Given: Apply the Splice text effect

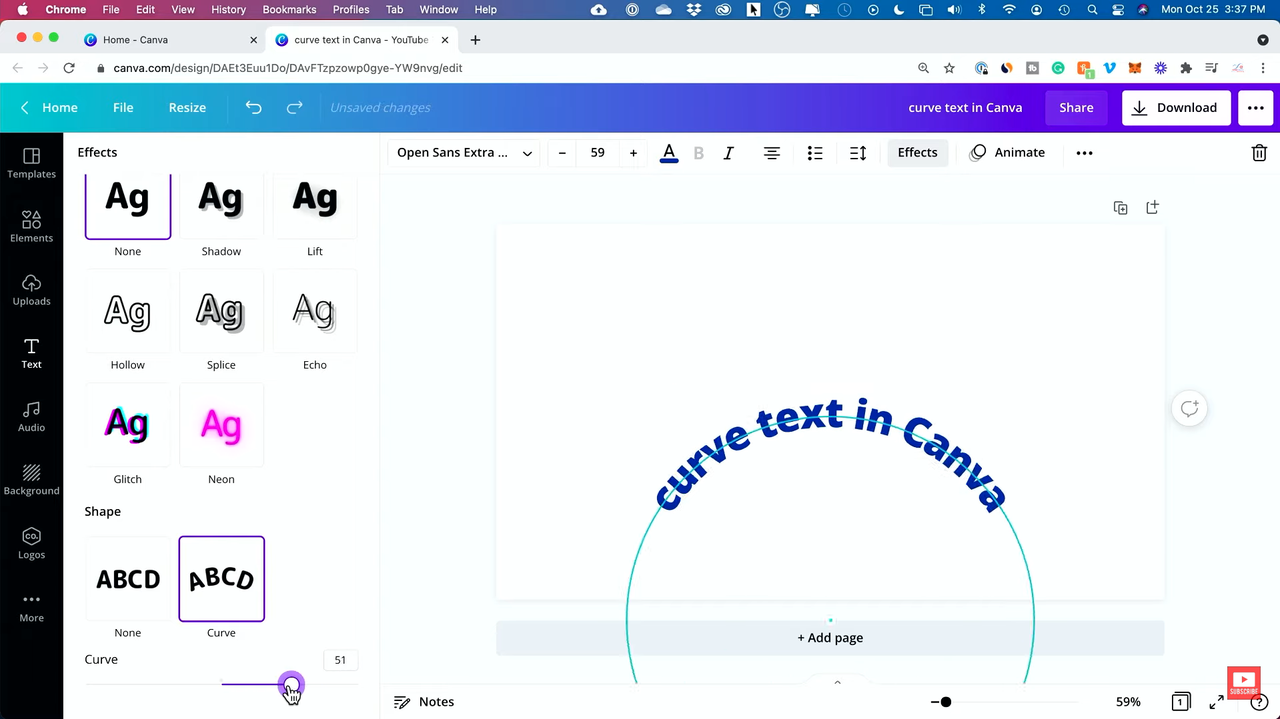Looking at the screenshot, I should point(221,311).
